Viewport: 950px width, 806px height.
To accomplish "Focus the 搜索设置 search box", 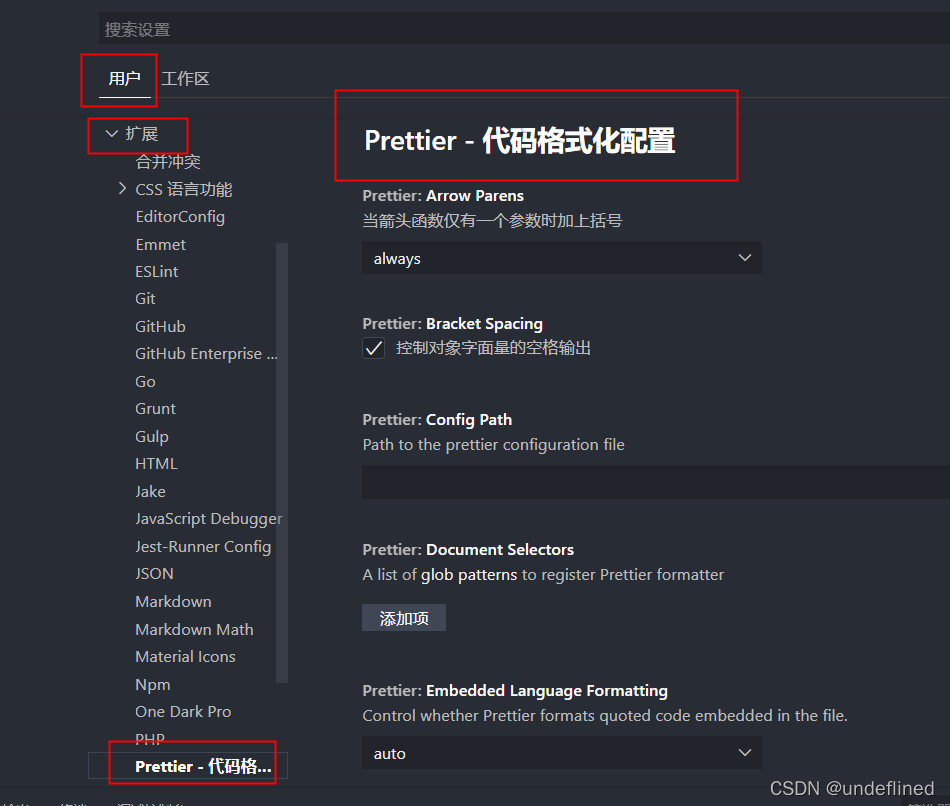I will click(524, 29).
